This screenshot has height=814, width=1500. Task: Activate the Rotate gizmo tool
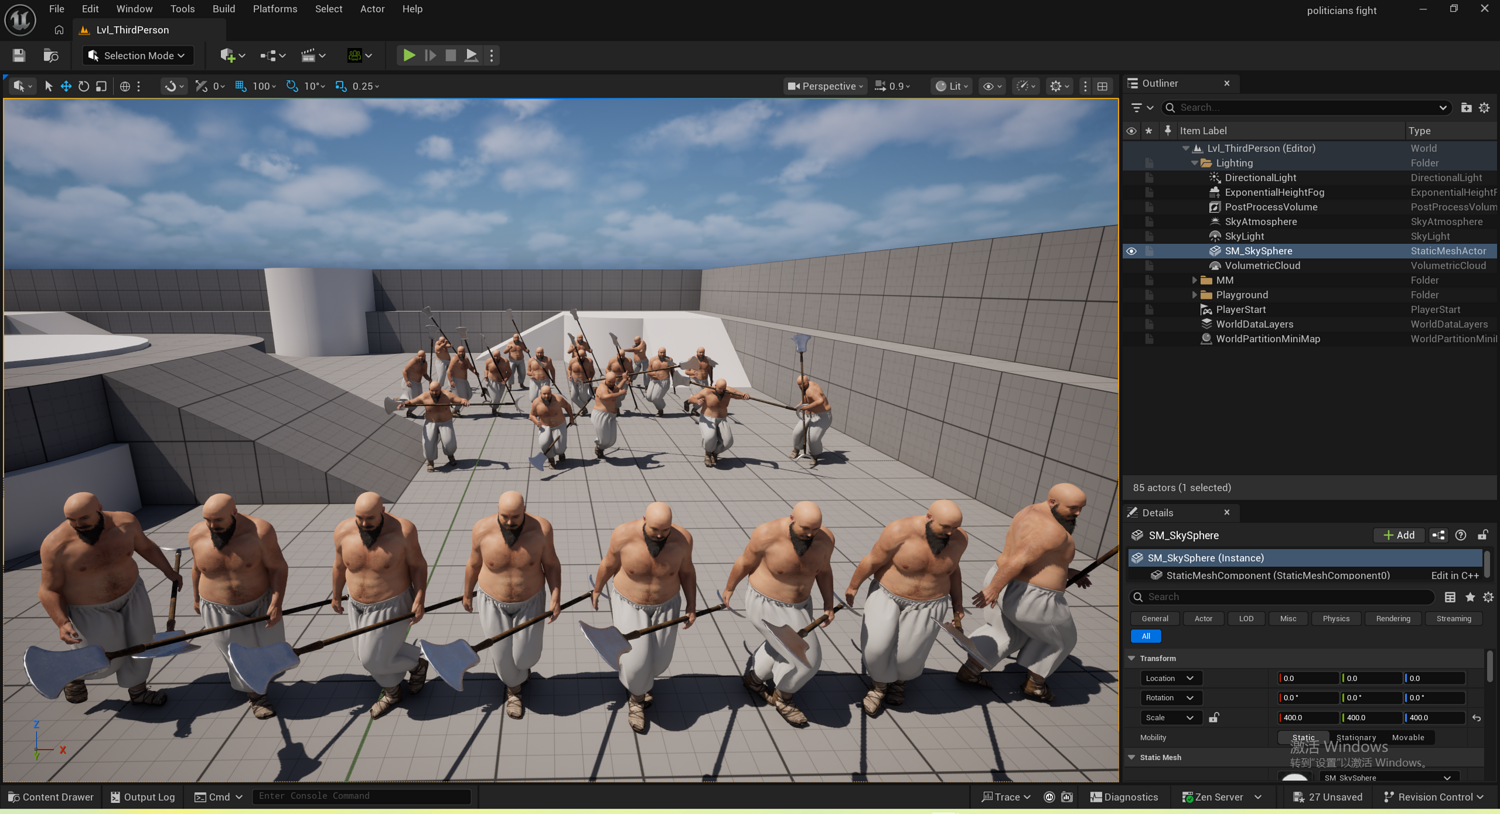(84, 87)
